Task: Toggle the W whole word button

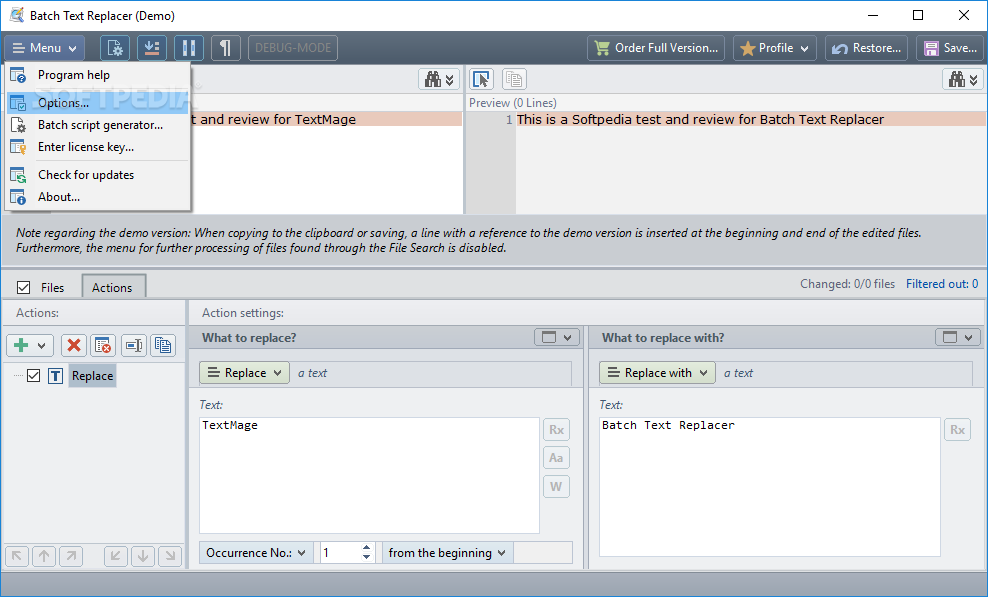Action: [x=556, y=487]
